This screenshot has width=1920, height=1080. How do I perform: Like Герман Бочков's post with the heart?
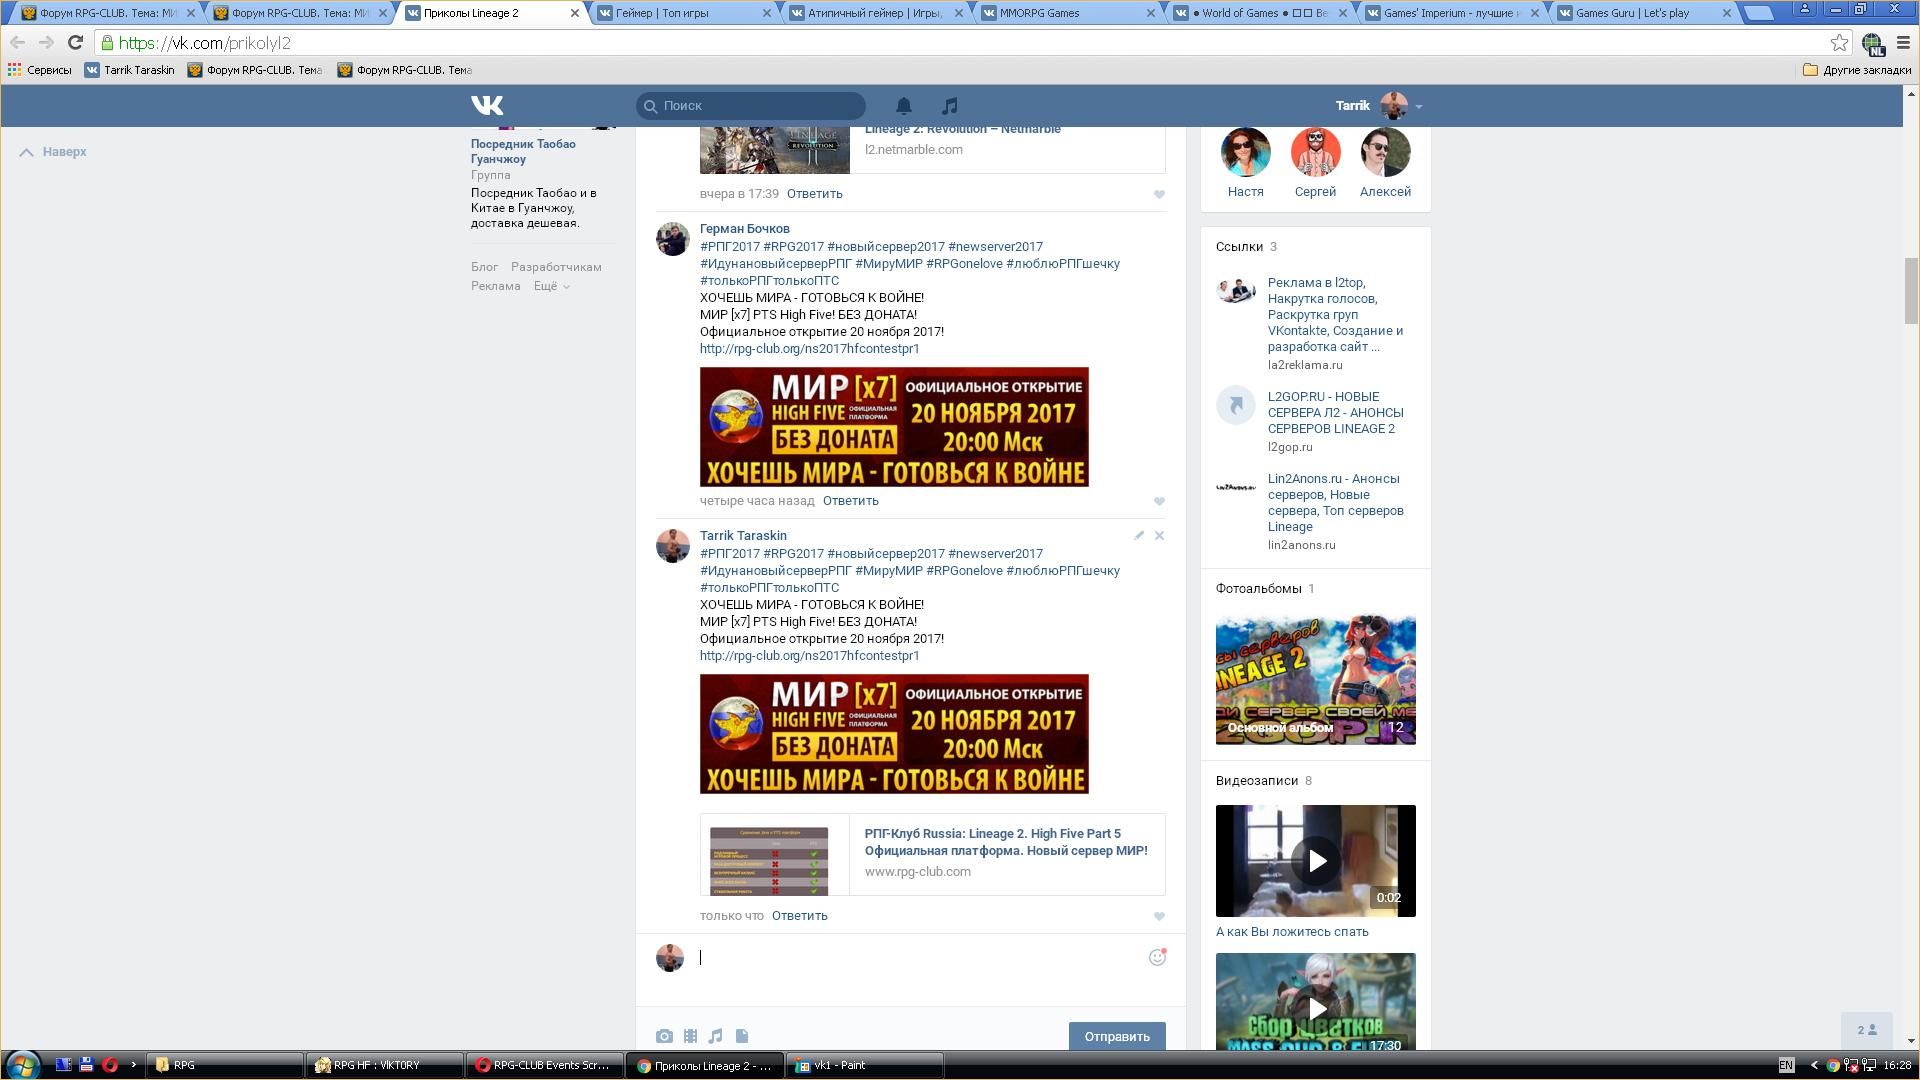tap(1159, 501)
